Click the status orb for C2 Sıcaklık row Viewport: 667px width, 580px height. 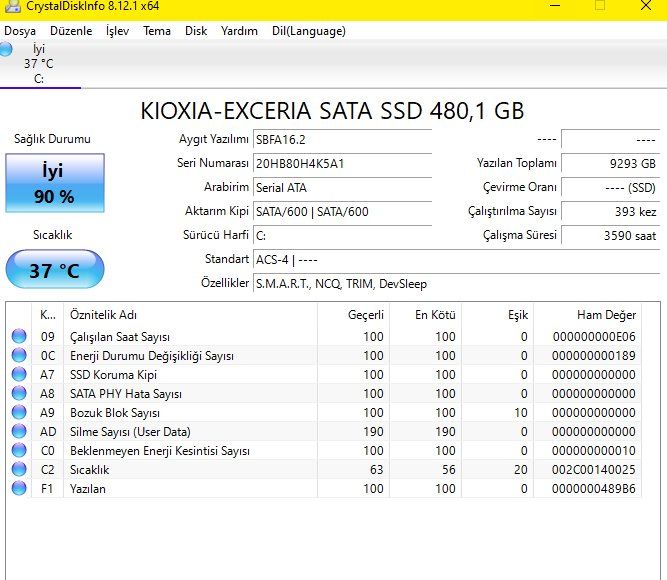[x=19, y=469]
